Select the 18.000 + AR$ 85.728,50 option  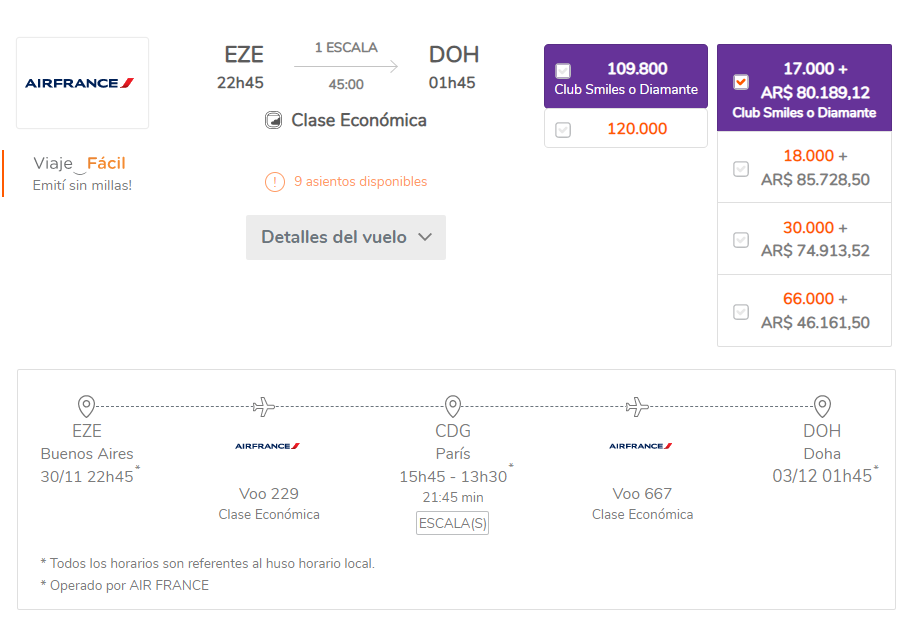[741, 169]
